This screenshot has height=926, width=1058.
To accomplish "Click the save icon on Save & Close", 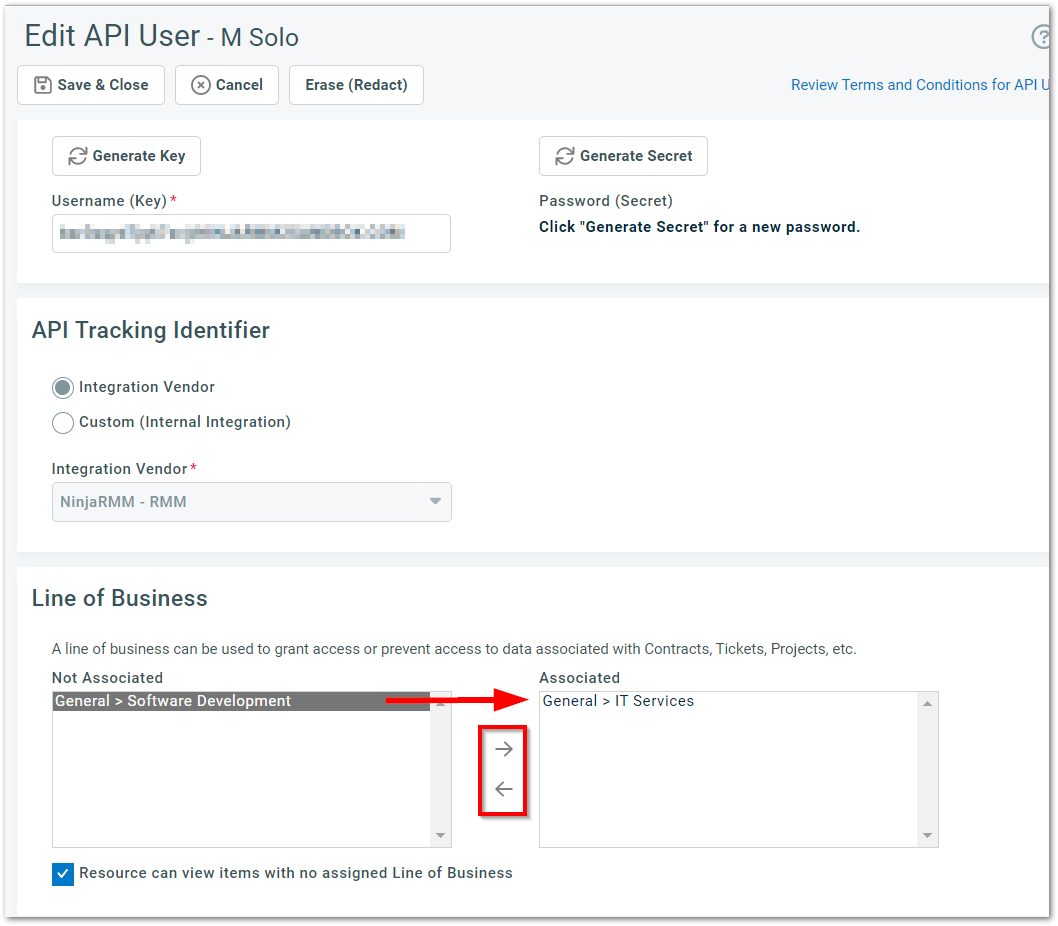I will point(42,85).
